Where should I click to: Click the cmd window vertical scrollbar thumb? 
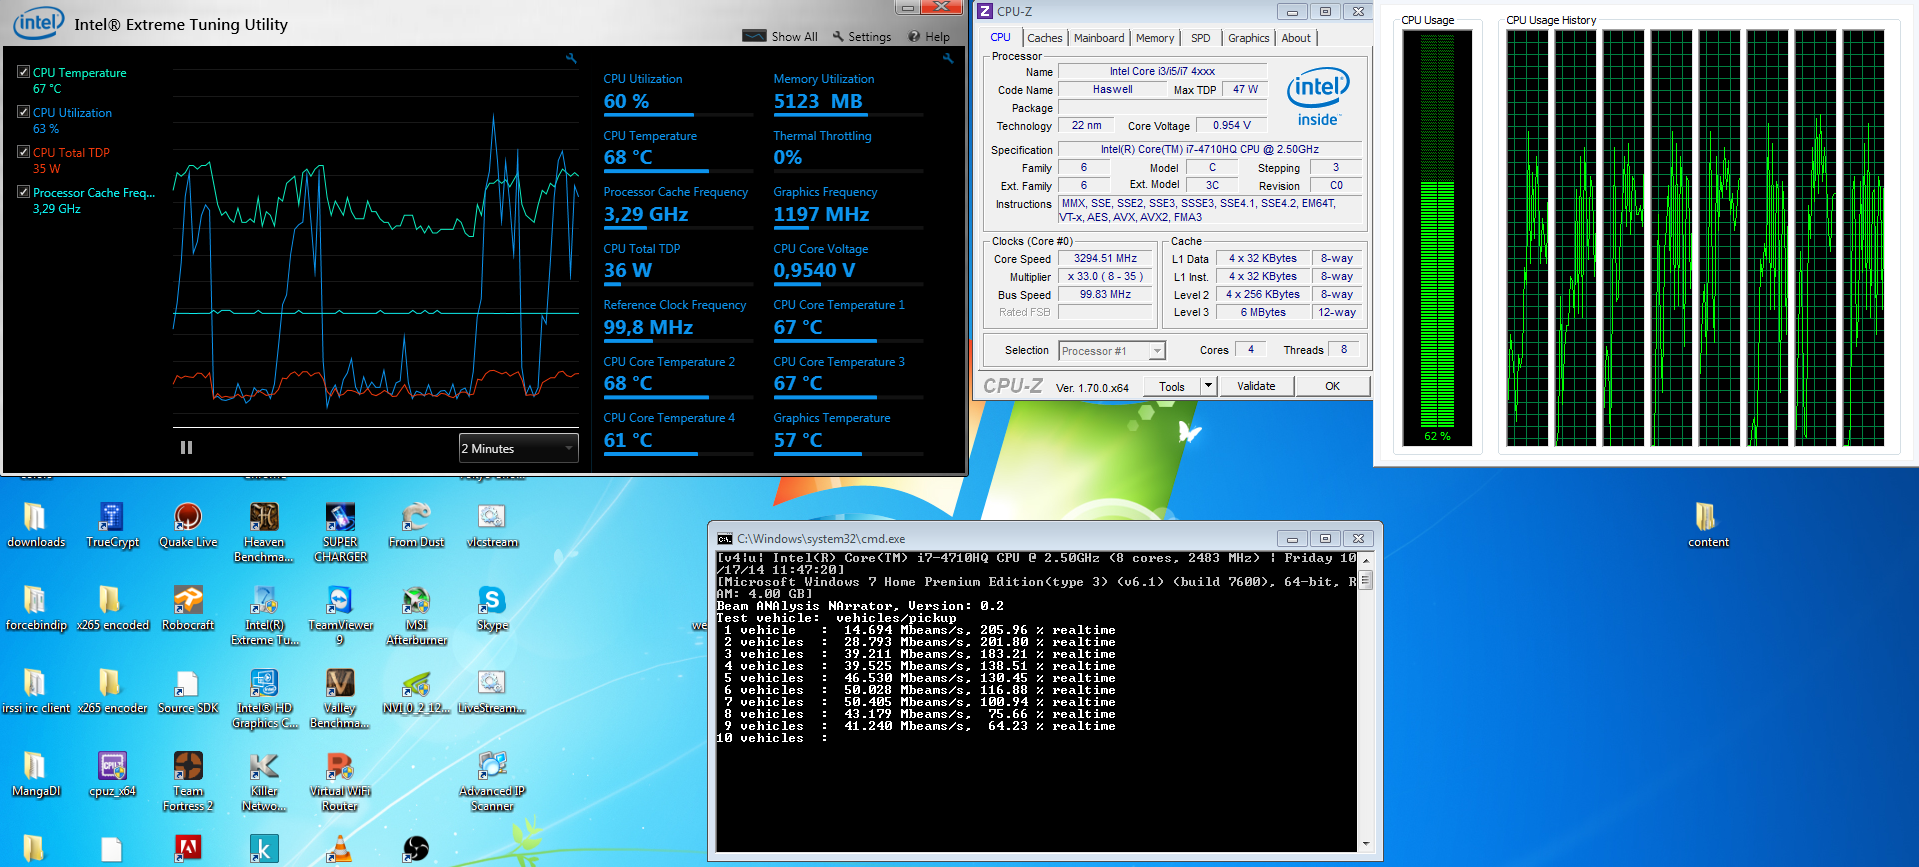pyautogui.click(x=1366, y=580)
